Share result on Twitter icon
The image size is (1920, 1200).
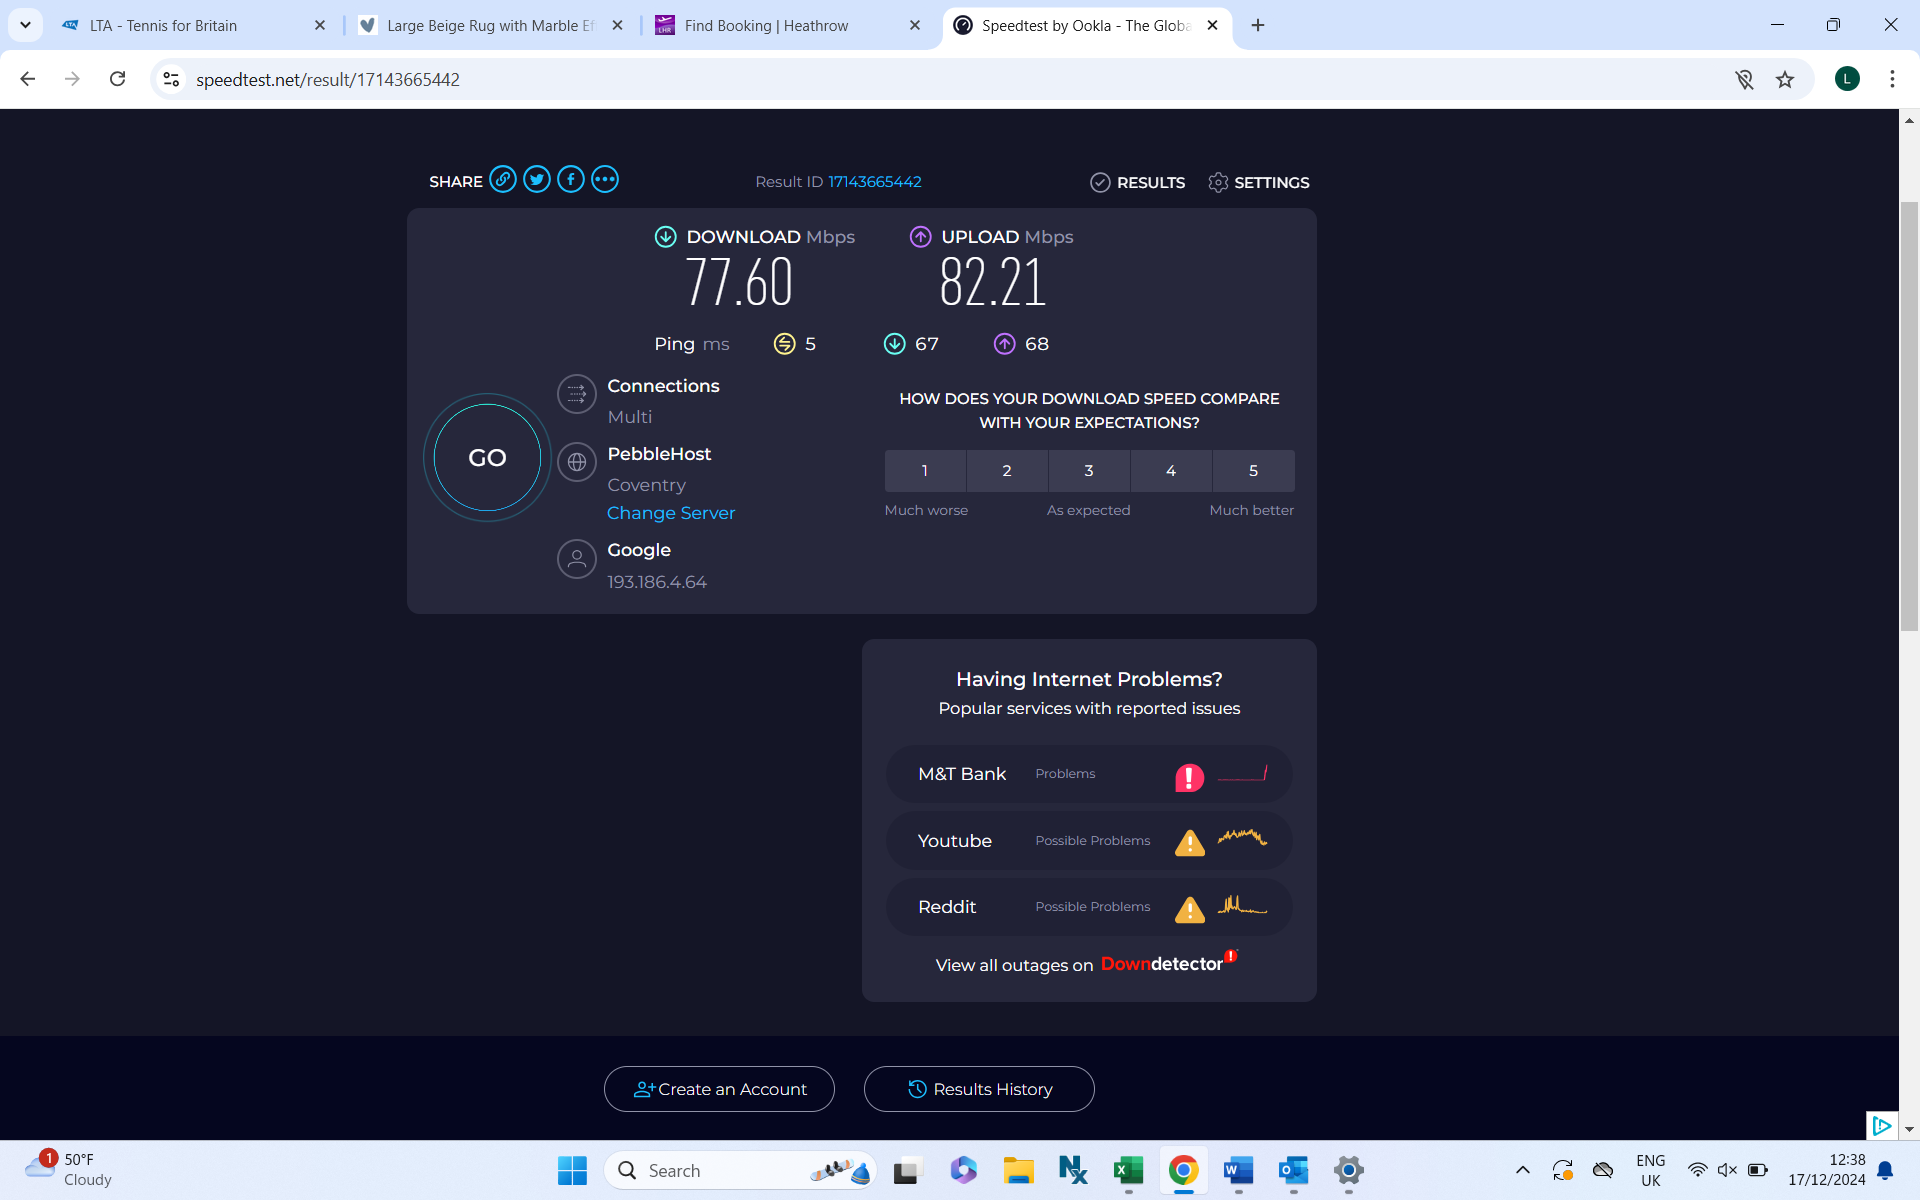click(x=537, y=180)
